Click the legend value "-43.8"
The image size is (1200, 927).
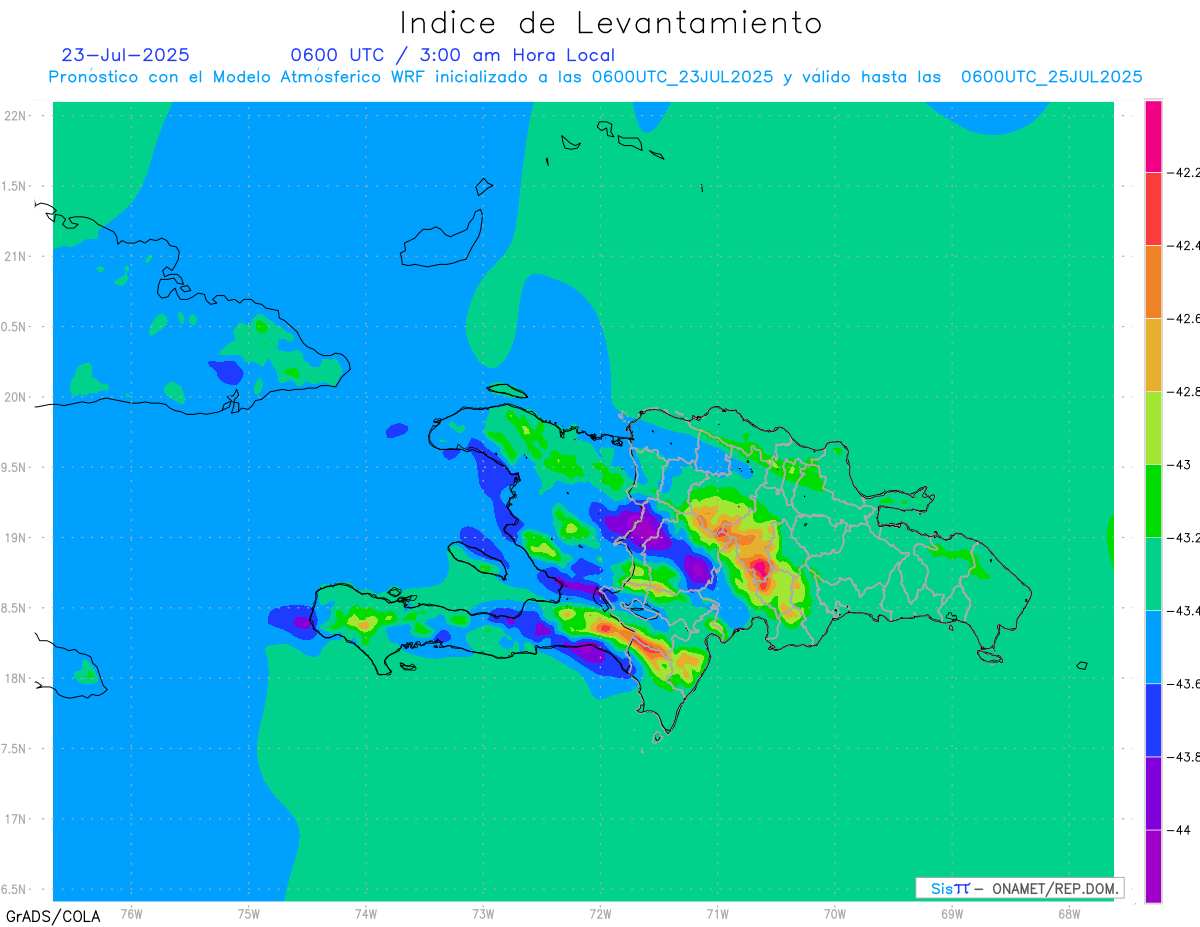(1186, 756)
